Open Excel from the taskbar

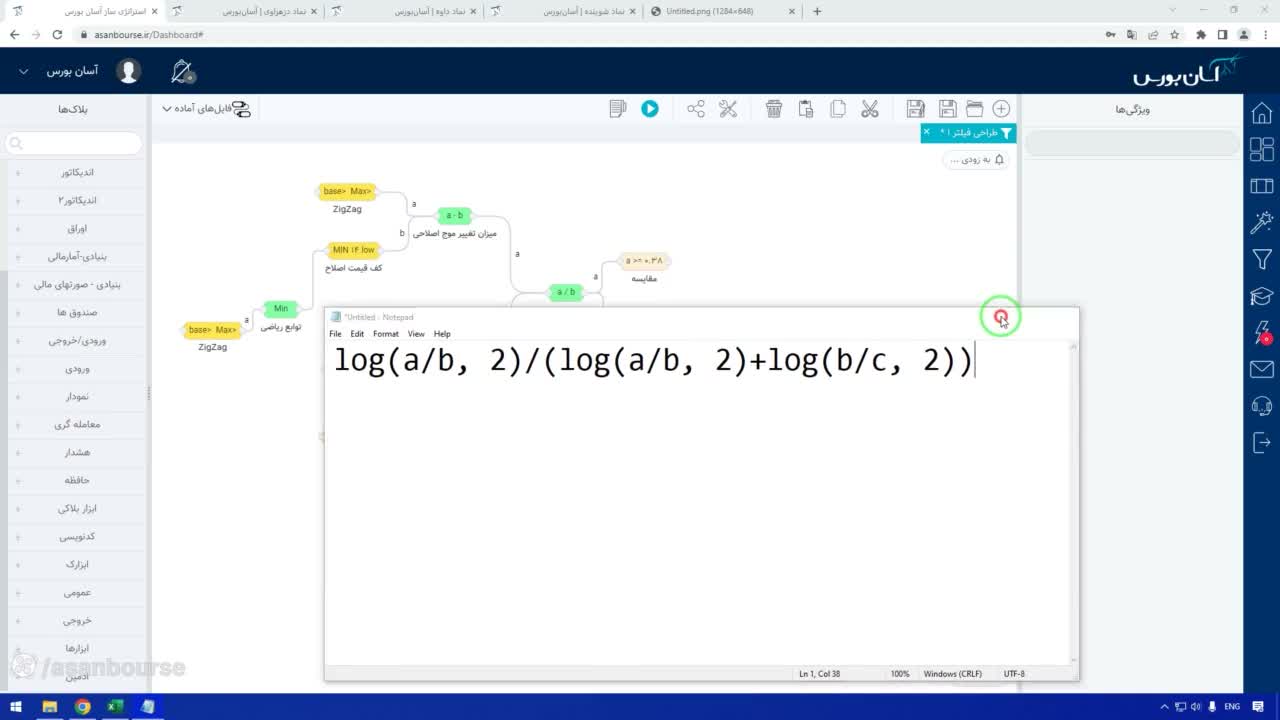[x=115, y=707]
